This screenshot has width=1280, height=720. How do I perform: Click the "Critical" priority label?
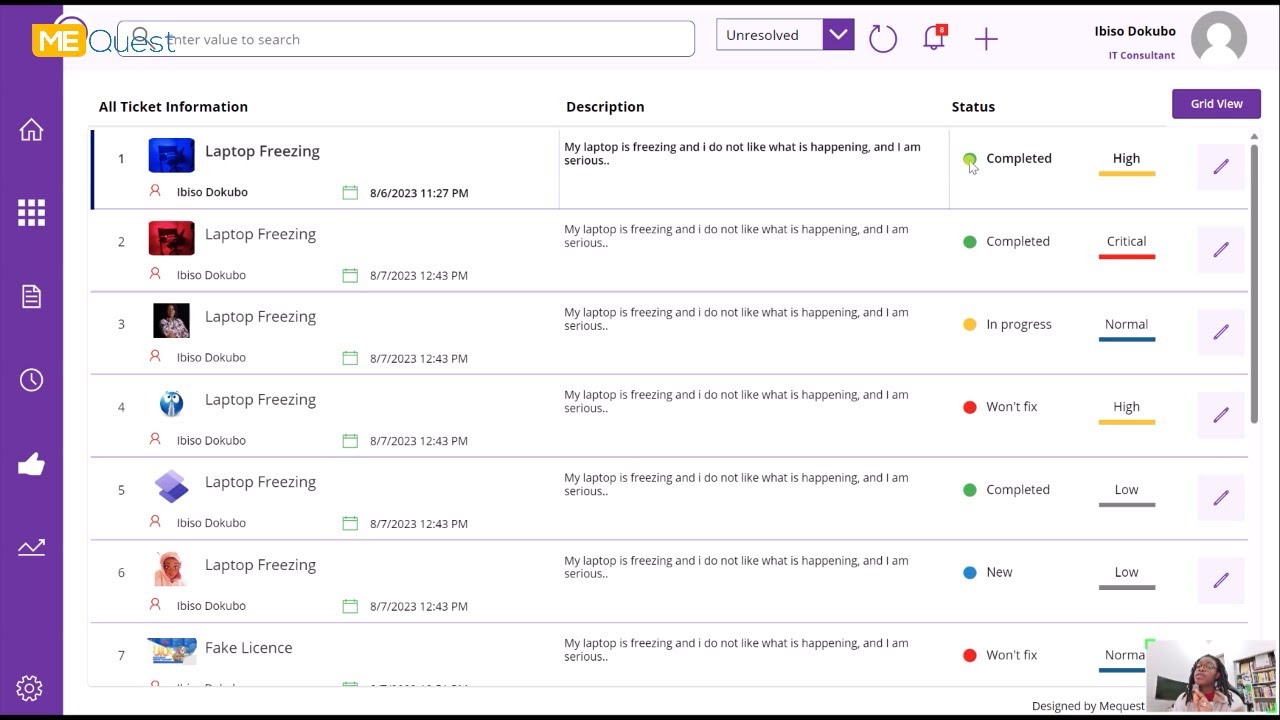[1126, 241]
